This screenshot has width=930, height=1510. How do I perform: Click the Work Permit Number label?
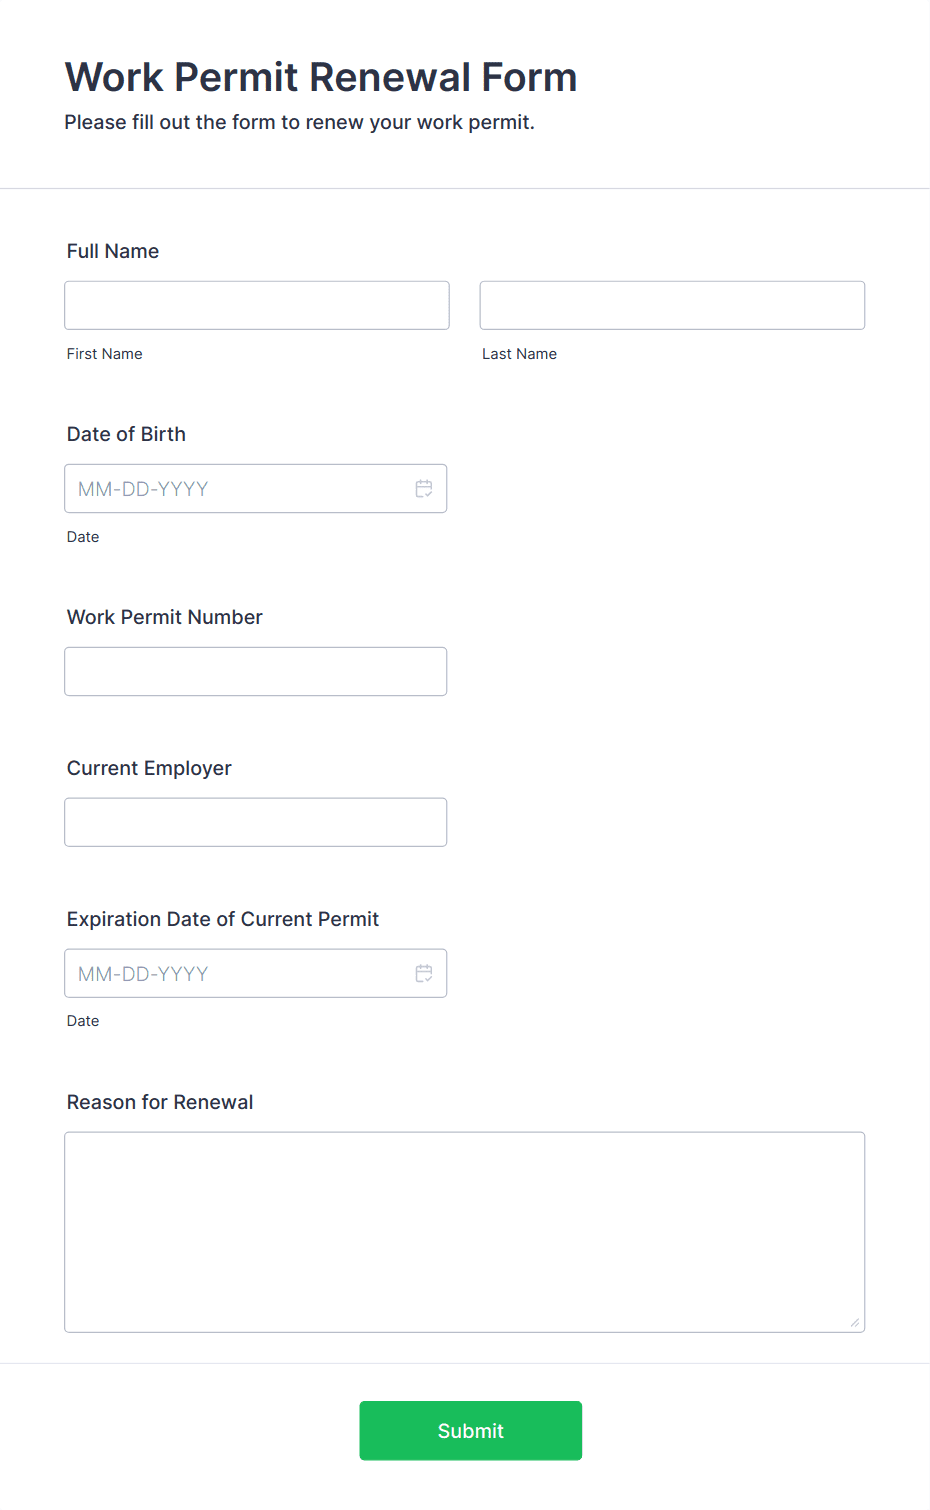[165, 617]
